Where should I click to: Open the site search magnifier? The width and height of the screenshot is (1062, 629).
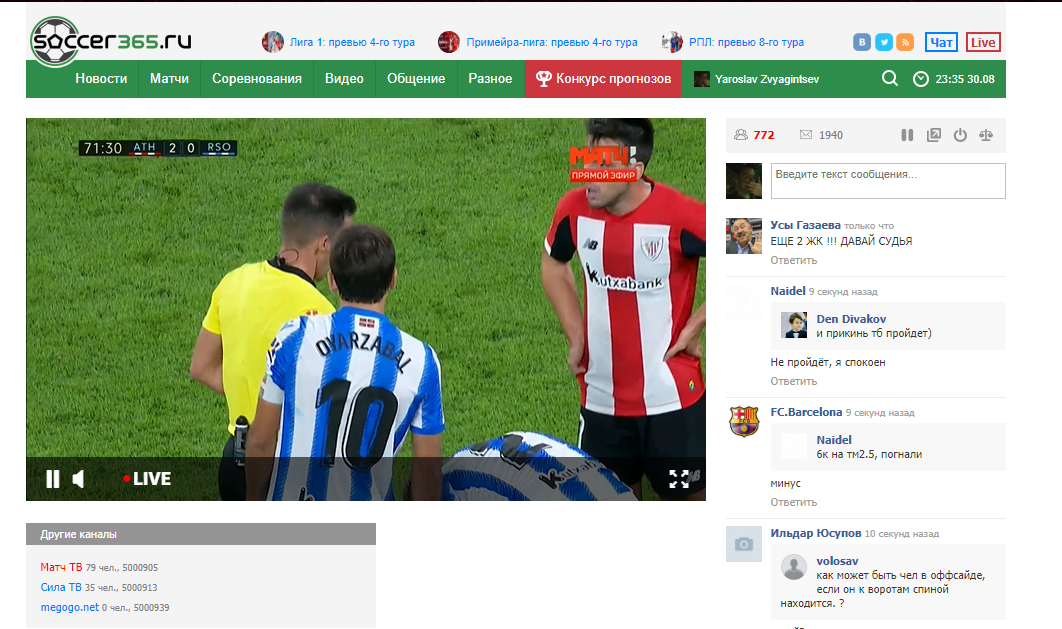pyautogui.click(x=889, y=79)
